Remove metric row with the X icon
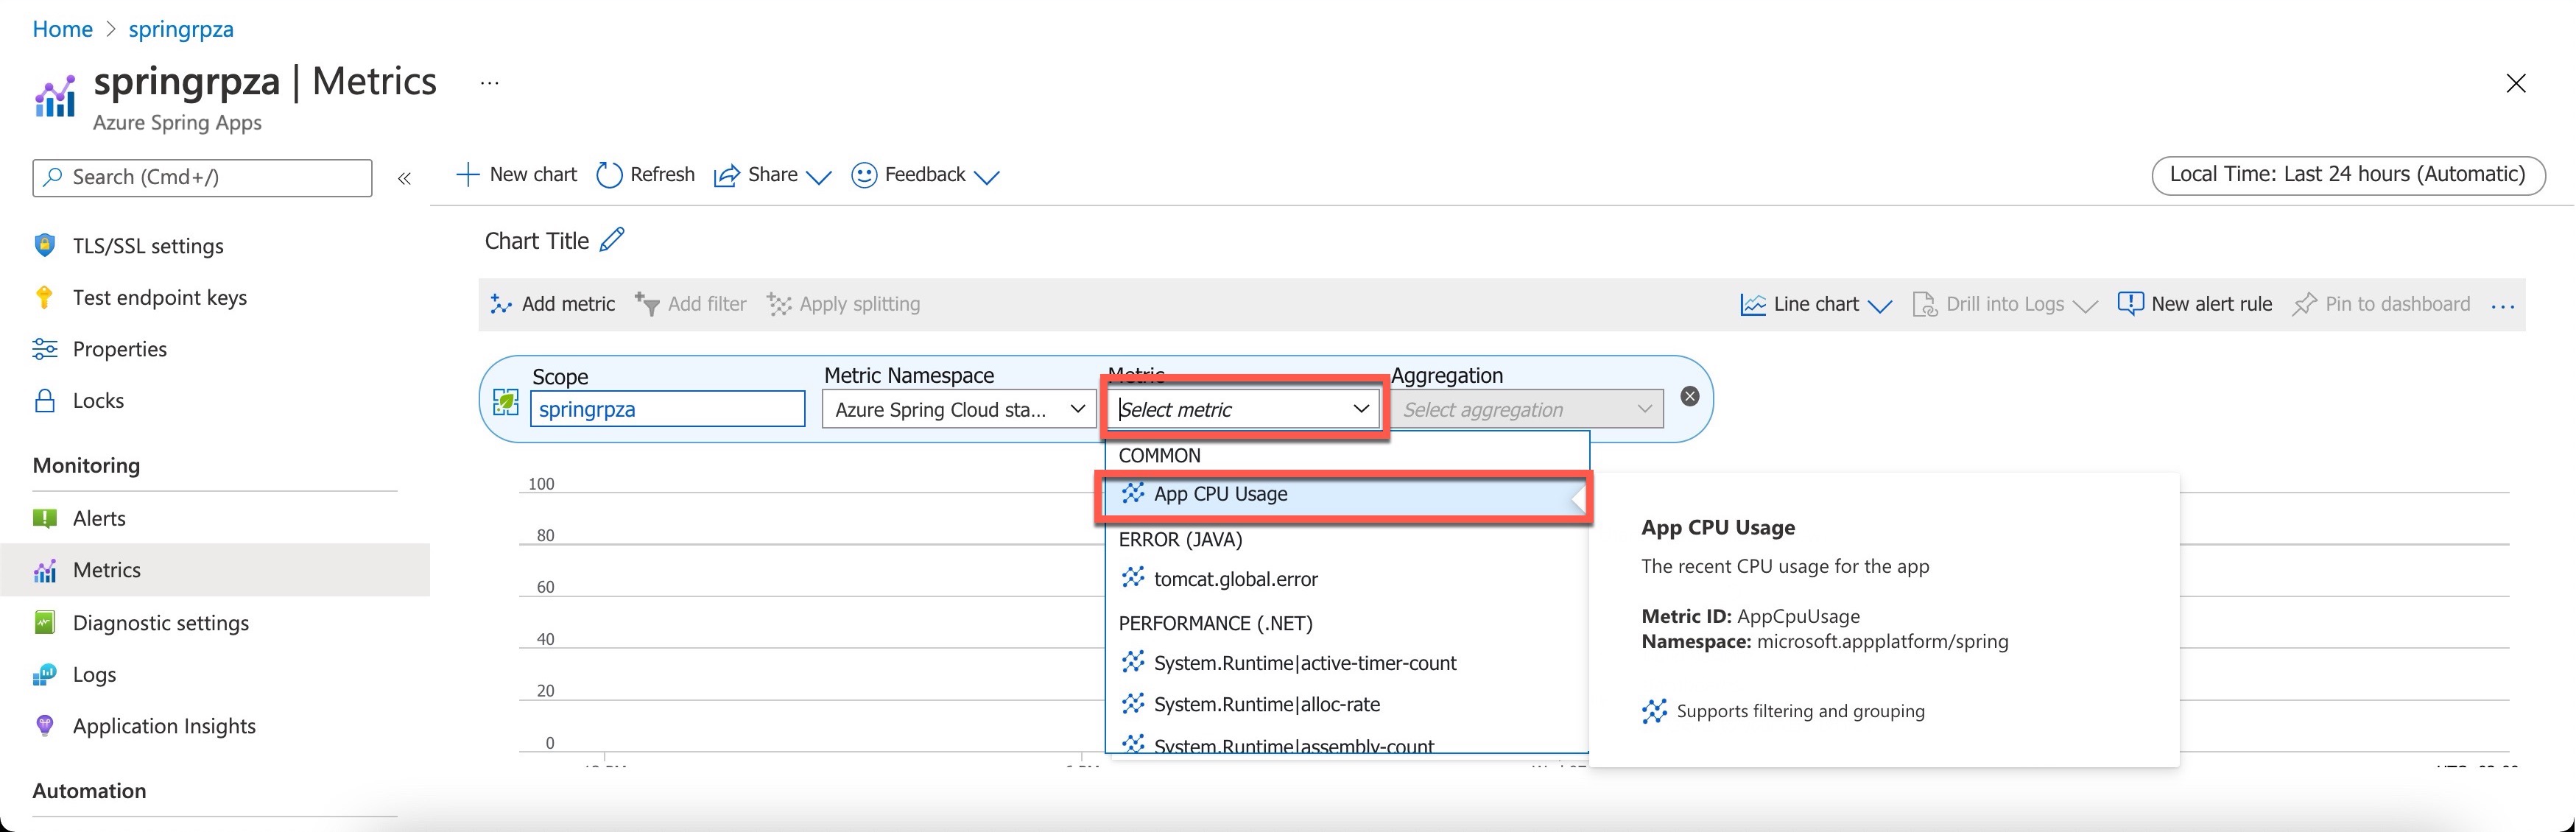 (x=1689, y=396)
